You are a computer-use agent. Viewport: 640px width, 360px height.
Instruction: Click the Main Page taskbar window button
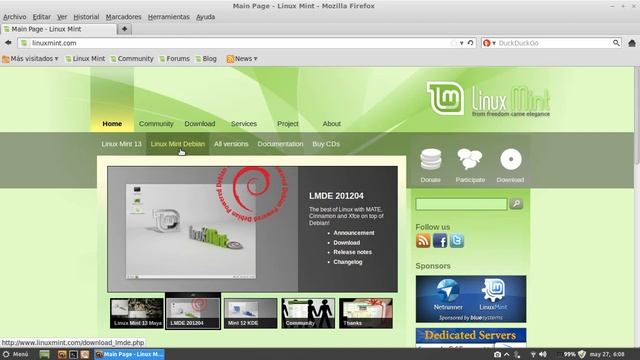coord(129,354)
